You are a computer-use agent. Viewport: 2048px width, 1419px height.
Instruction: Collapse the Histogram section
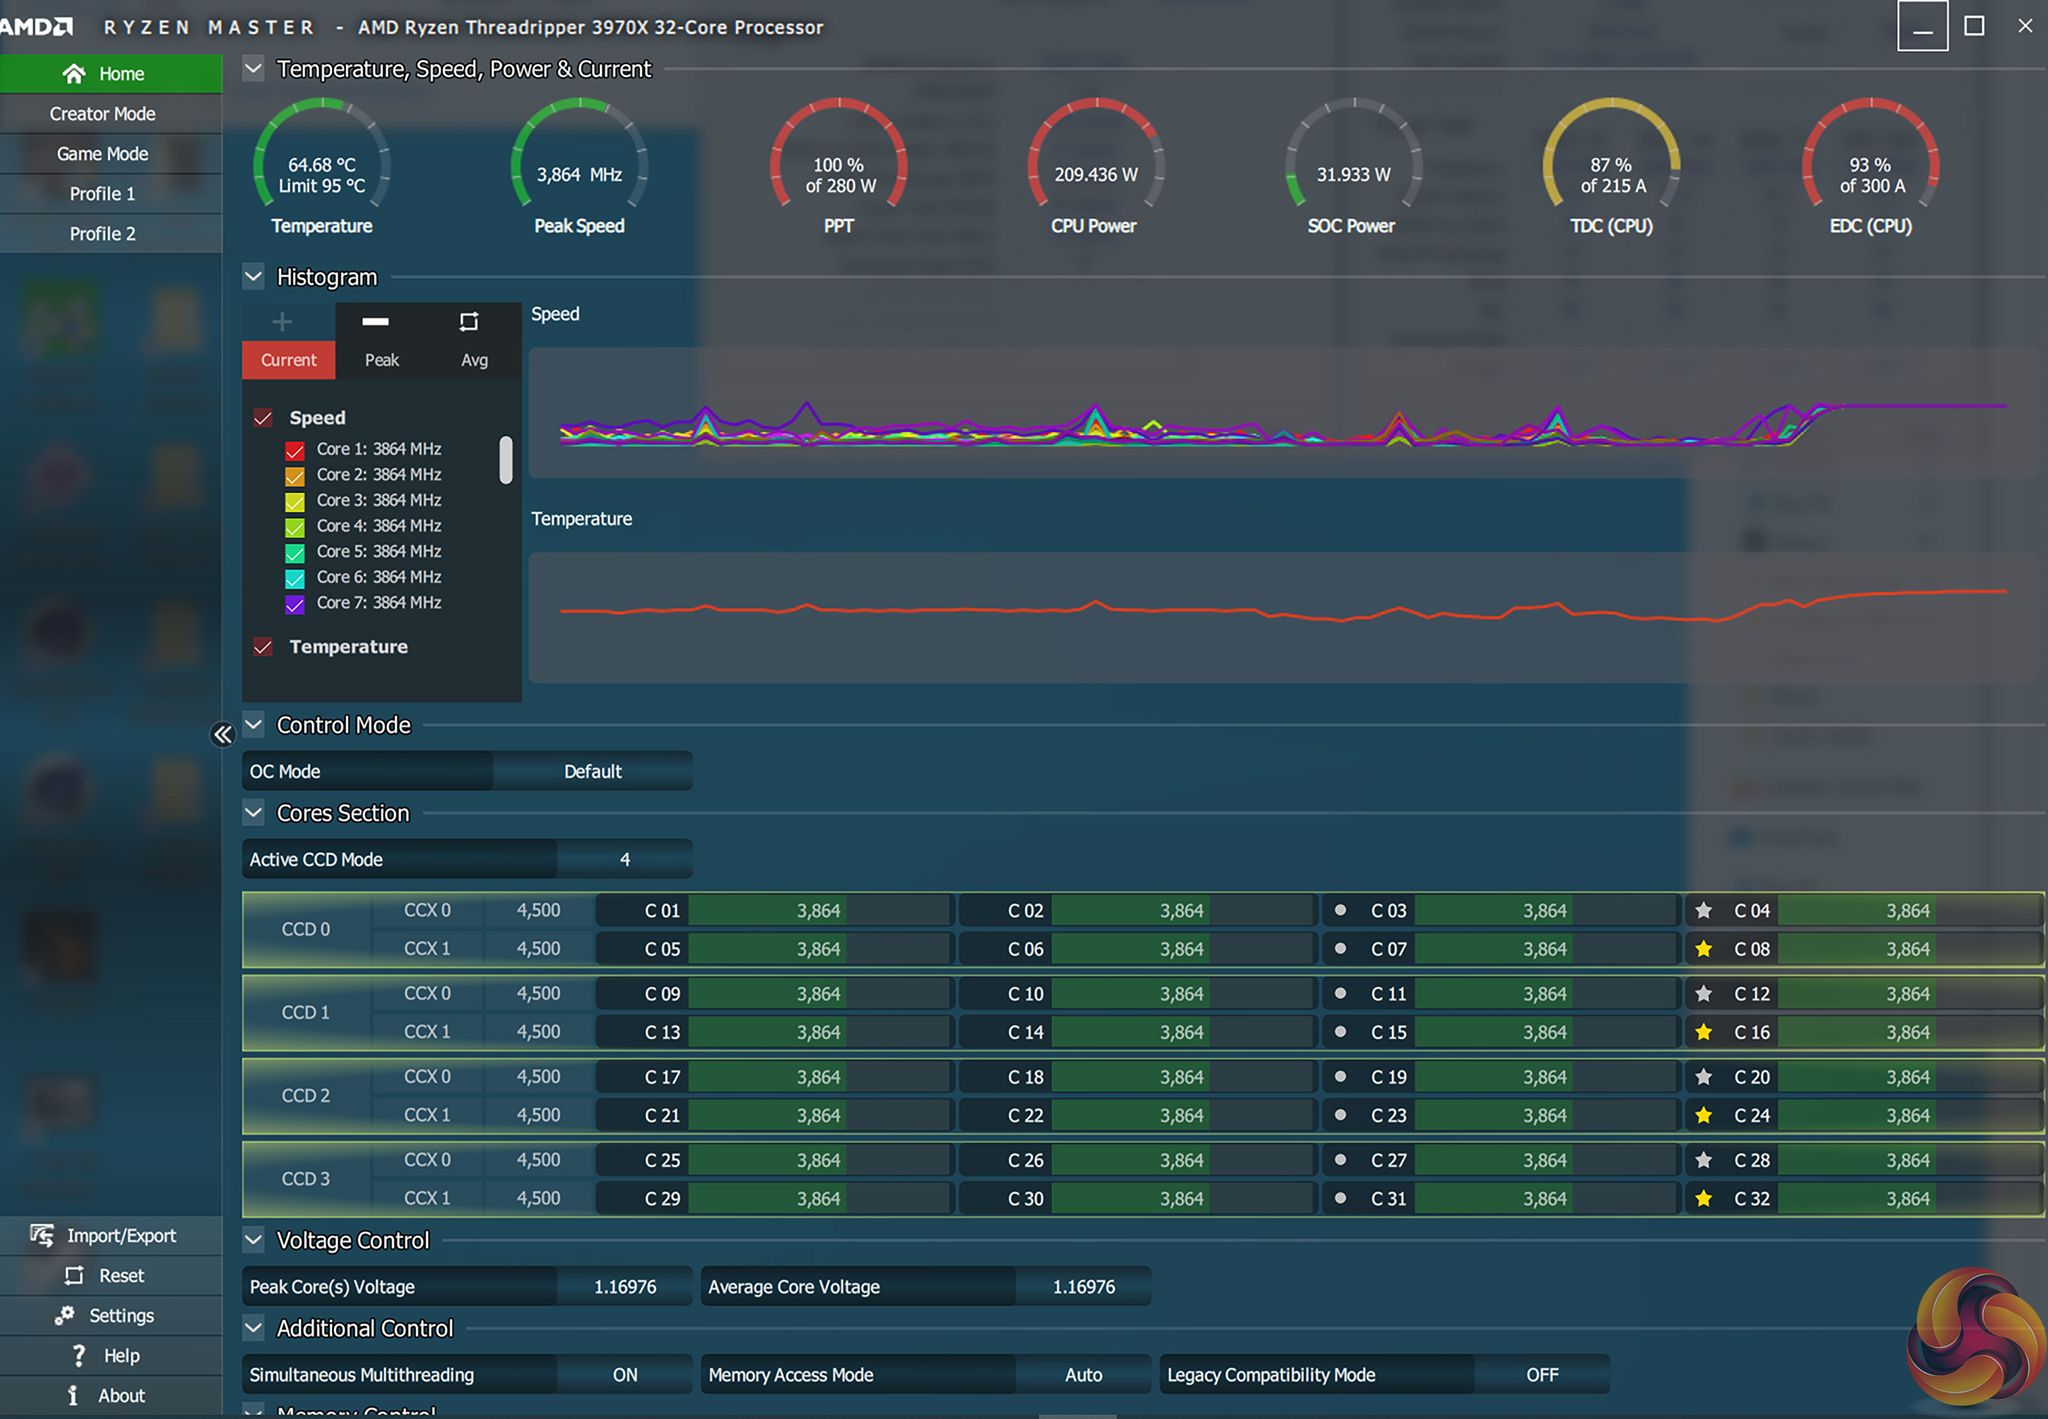254,277
